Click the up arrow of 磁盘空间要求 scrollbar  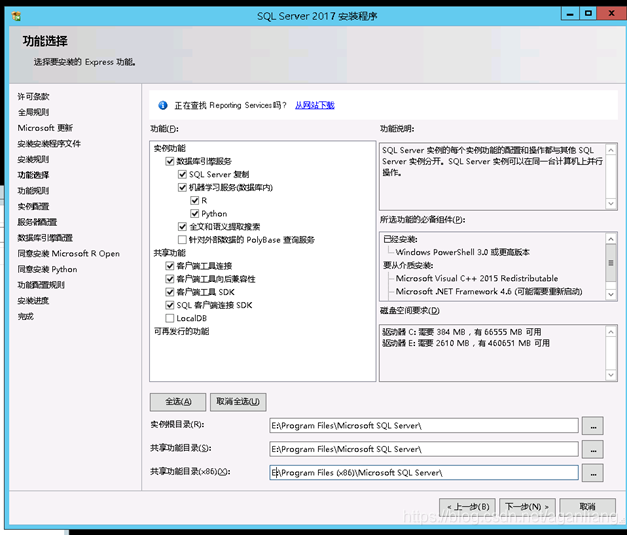click(611, 332)
